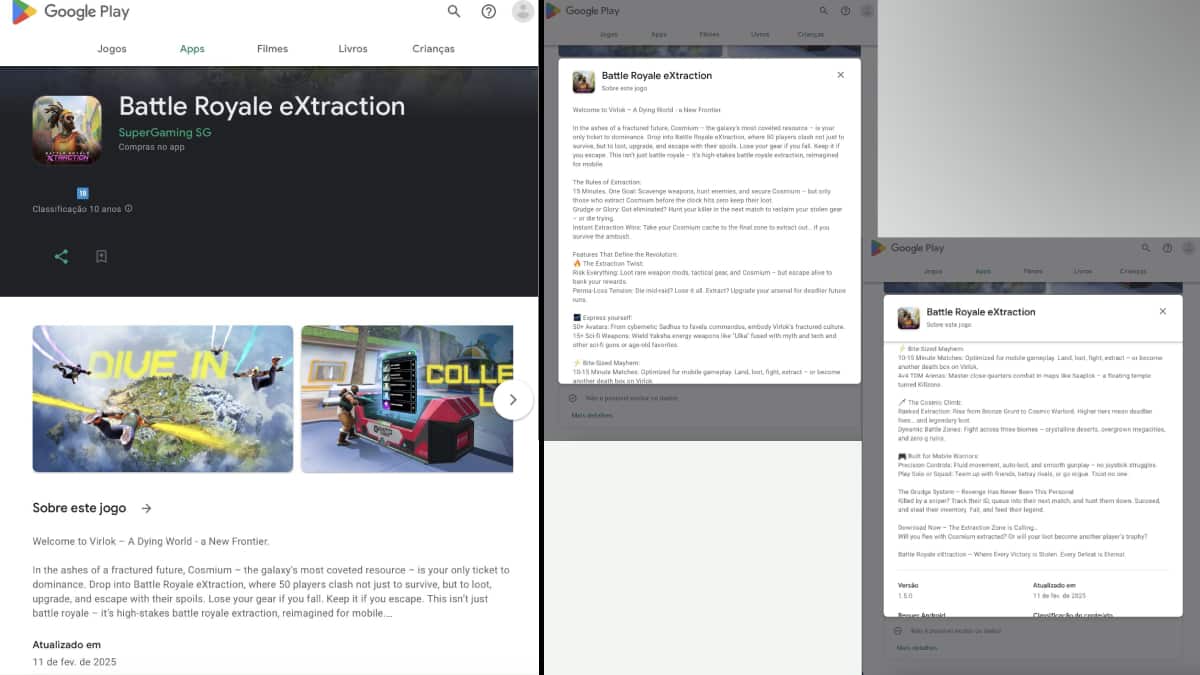
Task: Open the DIVE IN skydiving screenshot
Action: (x=163, y=399)
